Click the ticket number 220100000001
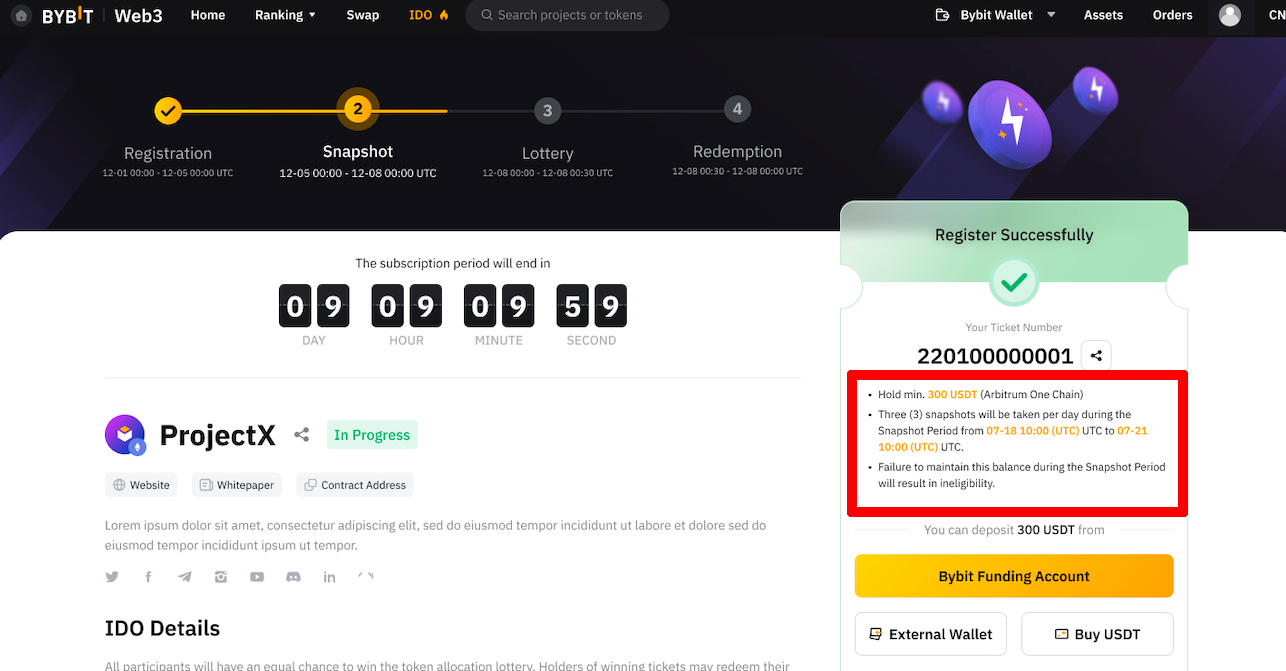This screenshot has height=671, width=1286. [995, 356]
